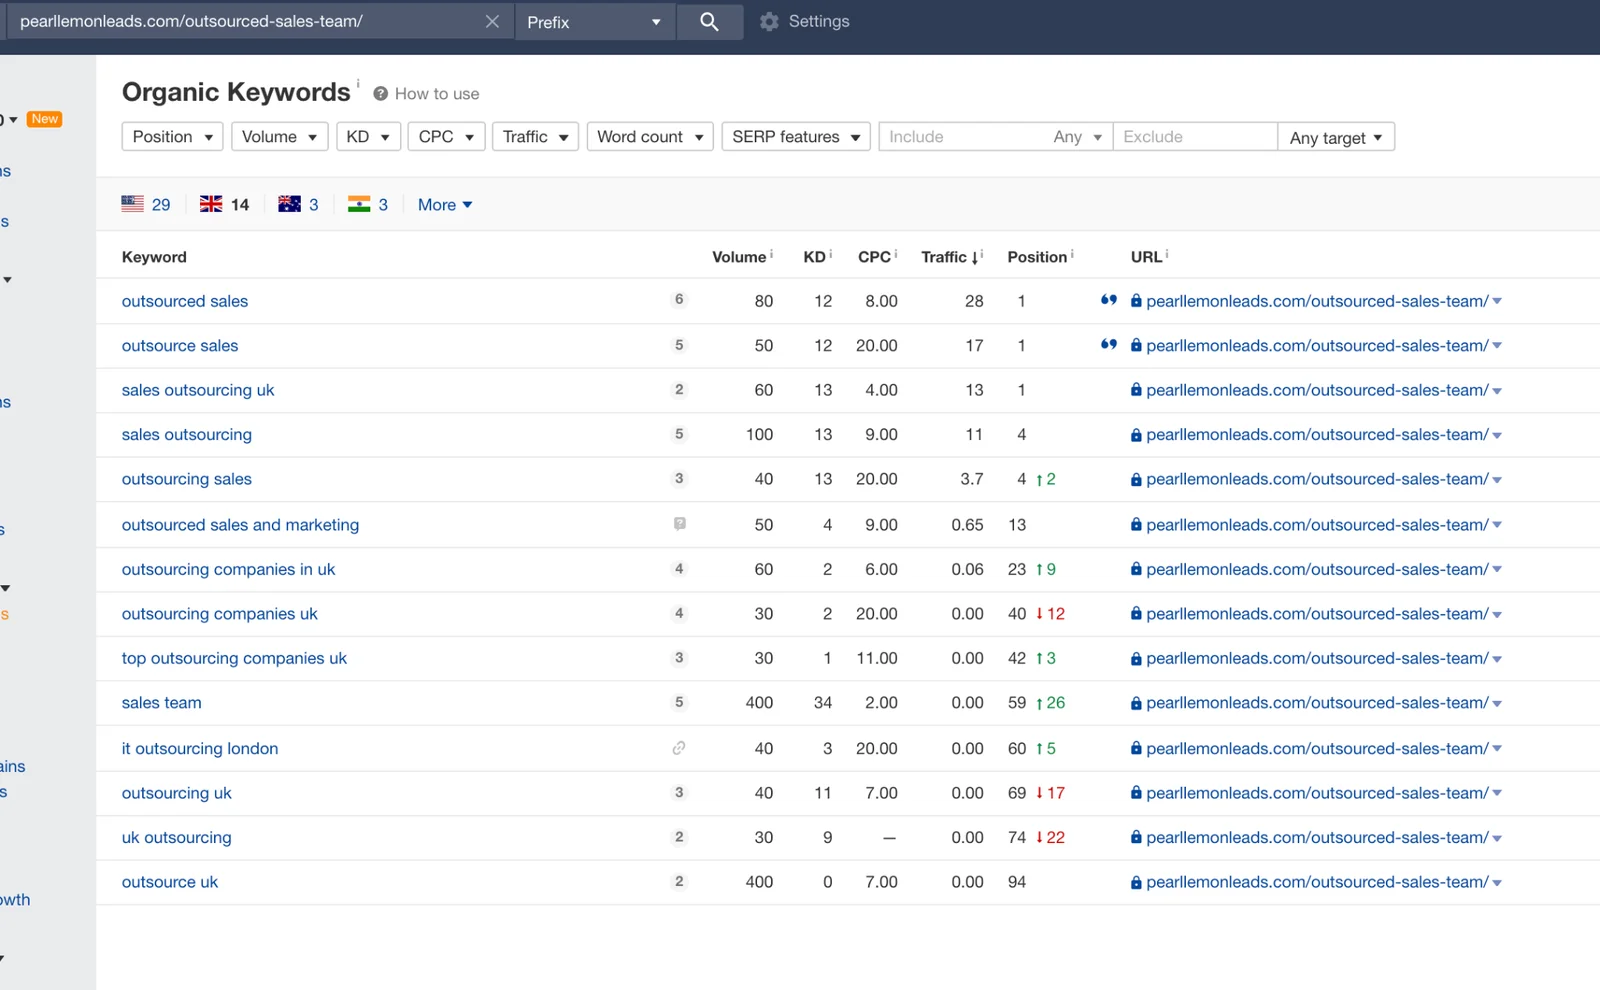1600x990 pixels.
Task: Click SERP features badge 4 for outsourcing companies uk
Action: point(679,613)
